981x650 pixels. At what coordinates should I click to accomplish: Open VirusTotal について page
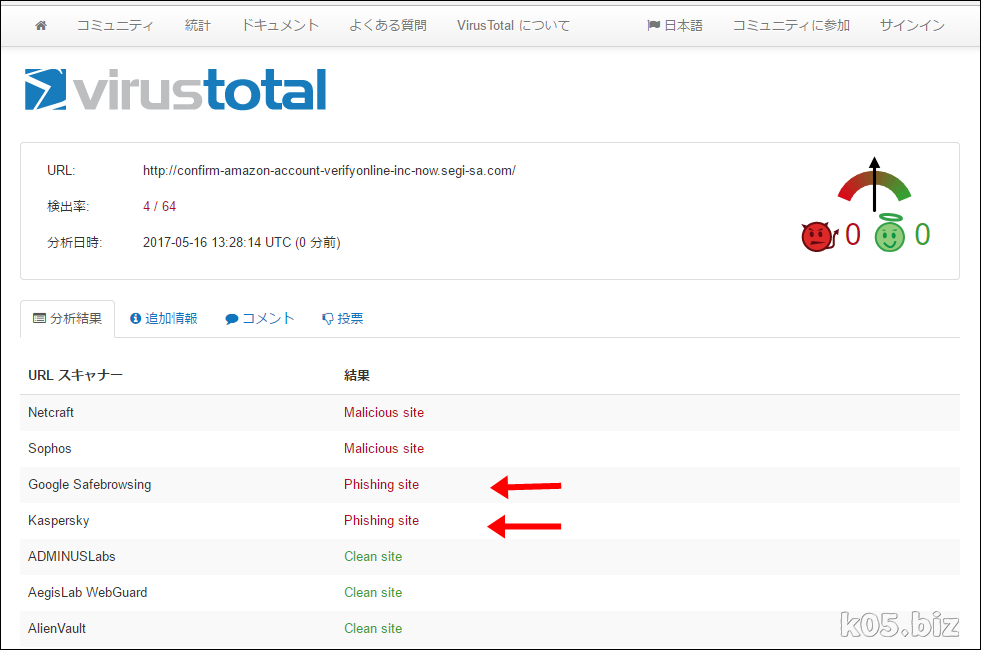(x=514, y=26)
